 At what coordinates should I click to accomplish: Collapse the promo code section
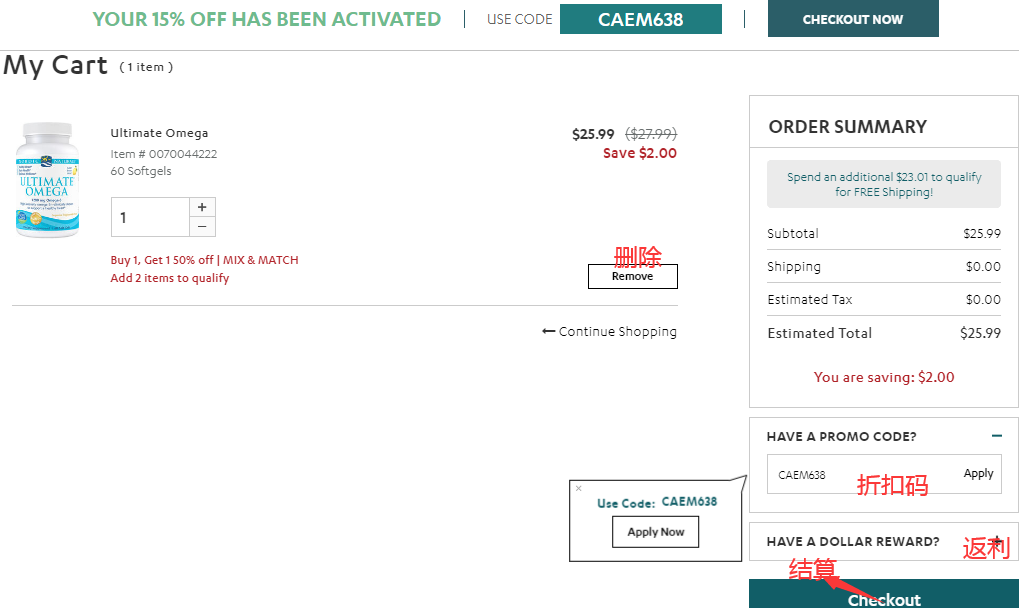coord(996,436)
